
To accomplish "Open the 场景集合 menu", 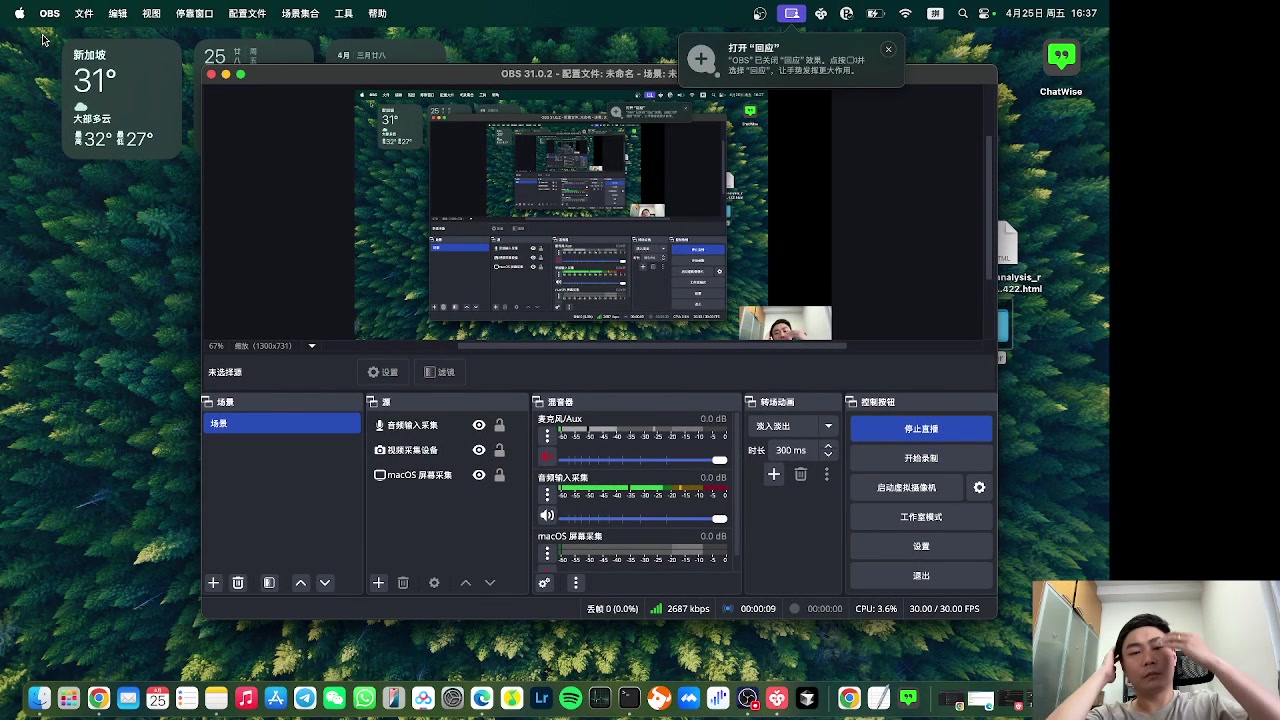I will pos(300,13).
